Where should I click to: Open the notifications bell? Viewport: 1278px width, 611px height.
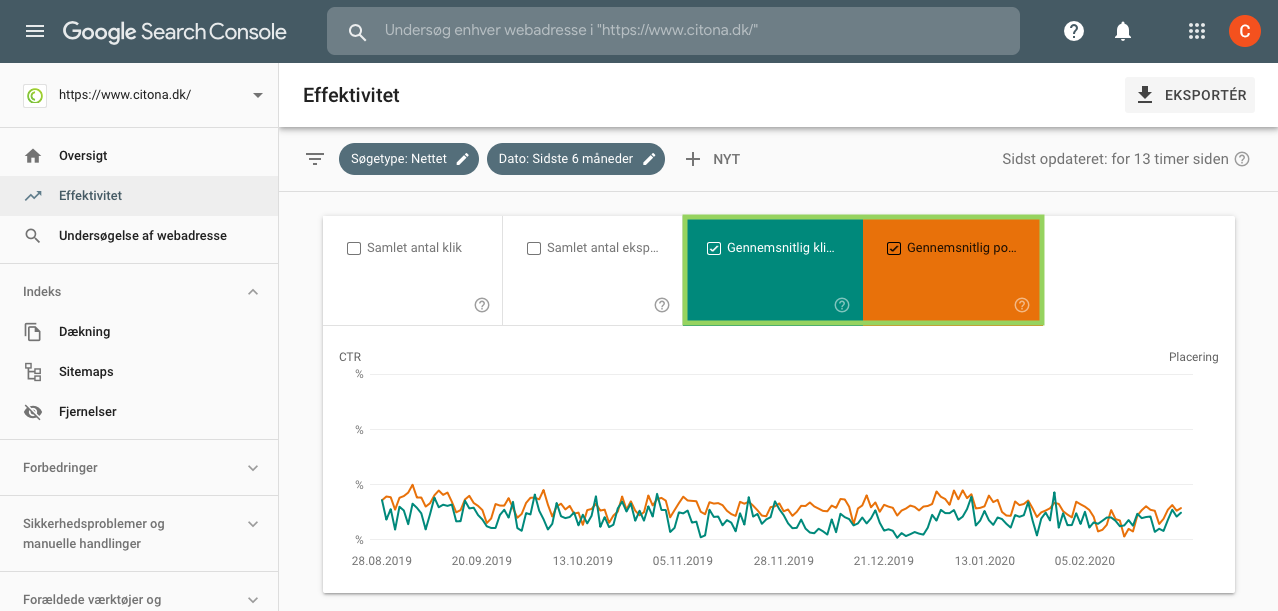click(x=1123, y=31)
